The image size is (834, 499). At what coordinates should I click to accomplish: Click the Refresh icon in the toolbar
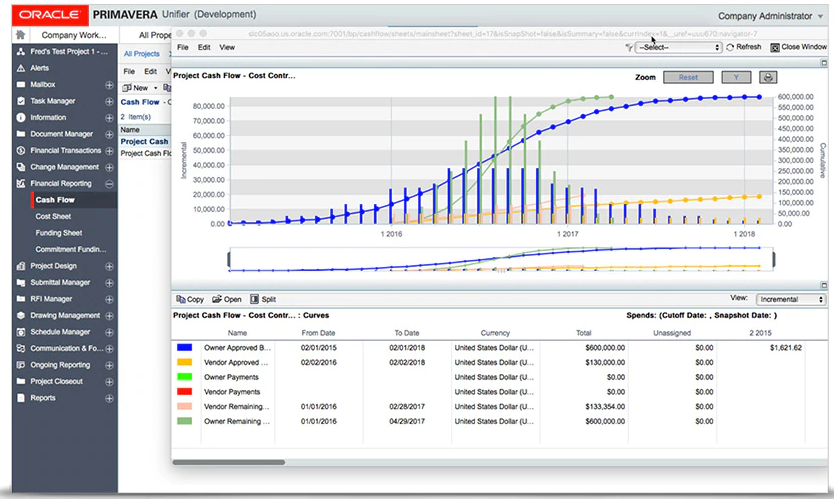[730, 47]
